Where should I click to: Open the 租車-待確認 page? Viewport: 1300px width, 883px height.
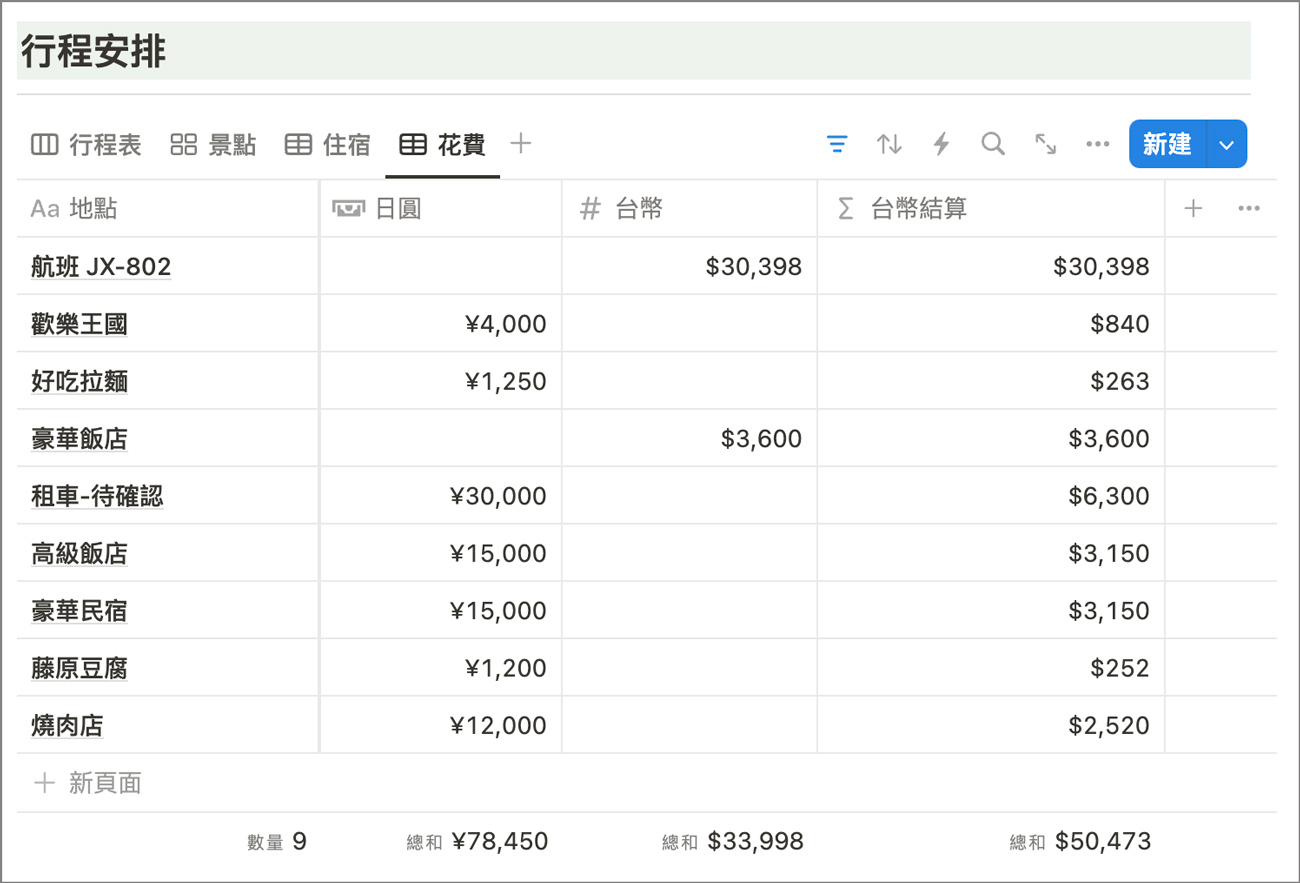[97, 496]
